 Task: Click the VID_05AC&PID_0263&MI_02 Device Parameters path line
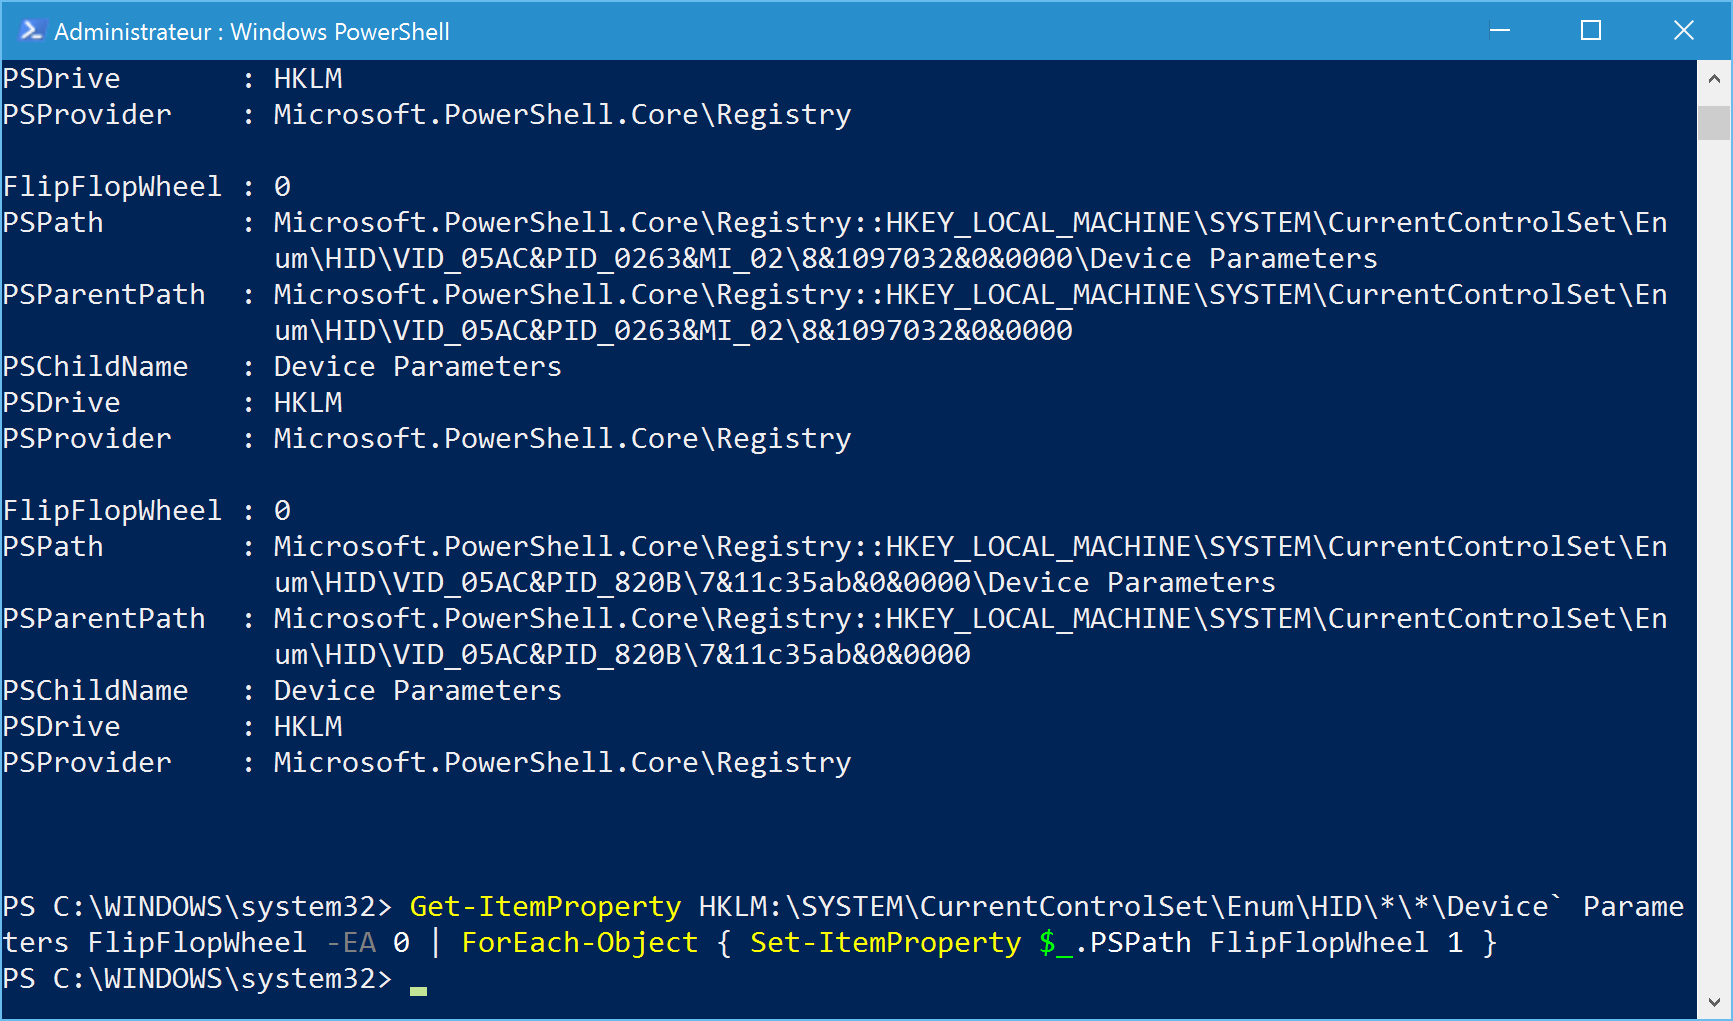click(x=826, y=259)
